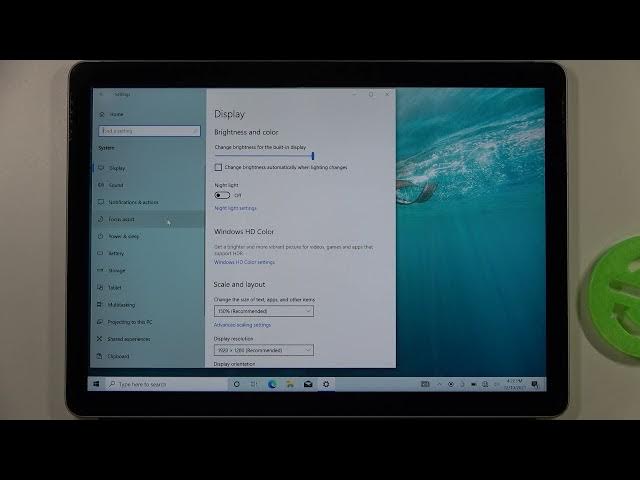This screenshot has height=480, width=640.
Task: Launch Microsoft Edge from the taskbar
Action: pos(272,384)
